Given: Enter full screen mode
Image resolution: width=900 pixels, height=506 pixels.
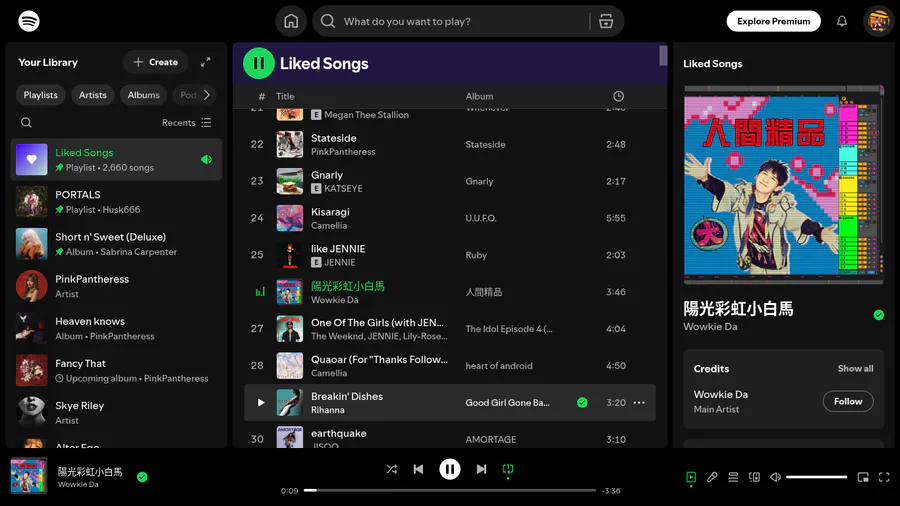Looking at the screenshot, I should coord(884,477).
